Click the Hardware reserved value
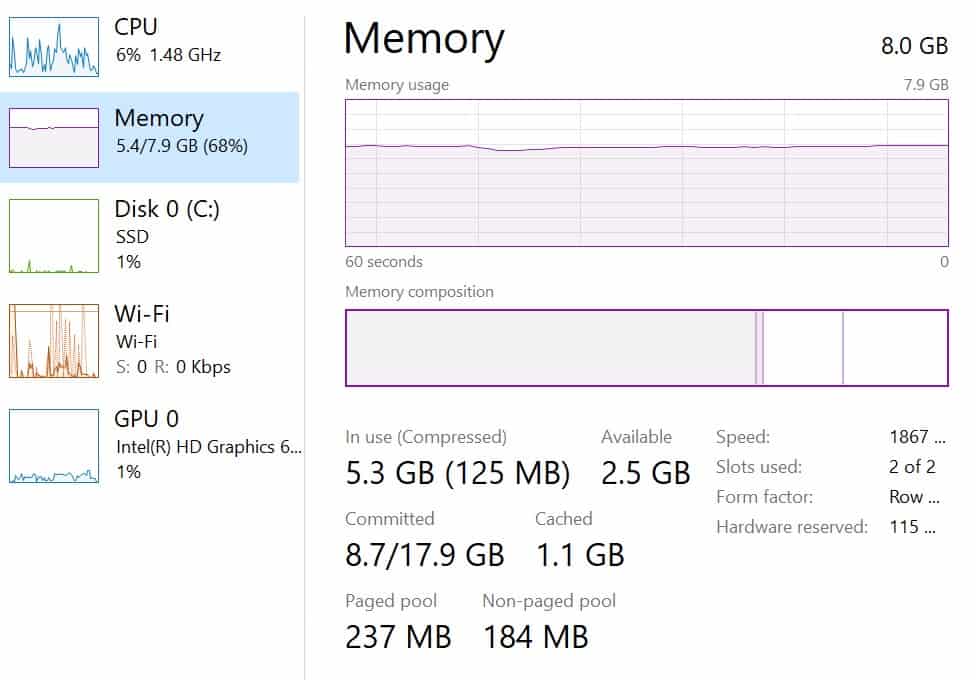976x680 pixels. pos(913,527)
